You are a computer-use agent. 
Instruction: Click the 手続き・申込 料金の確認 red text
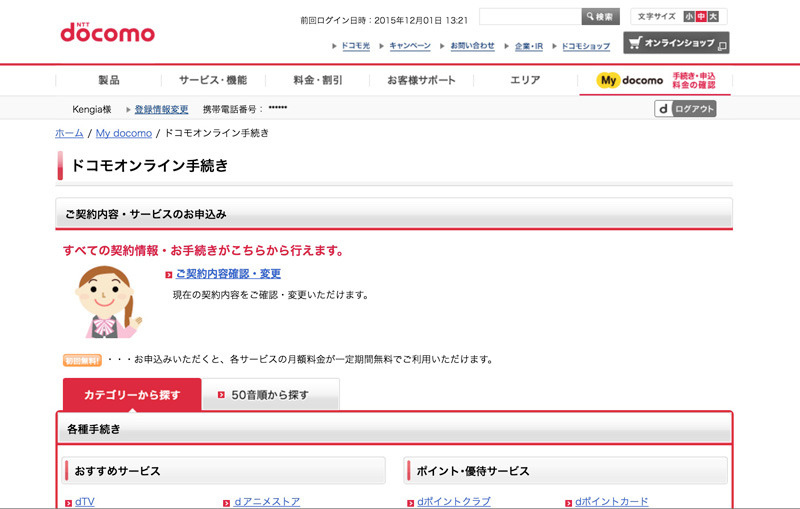(x=694, y=80)
